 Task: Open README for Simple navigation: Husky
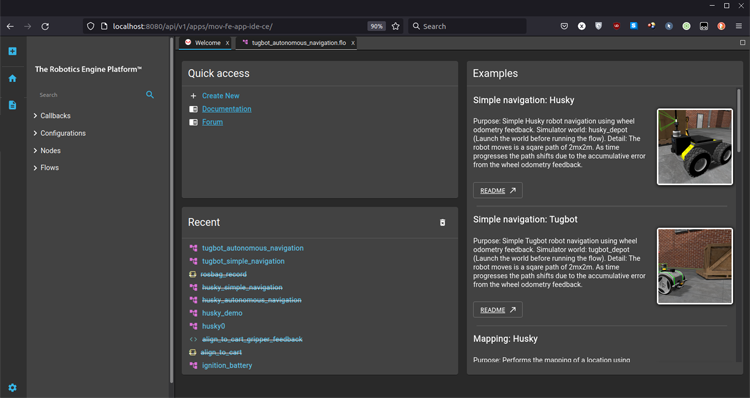(497, 190)
